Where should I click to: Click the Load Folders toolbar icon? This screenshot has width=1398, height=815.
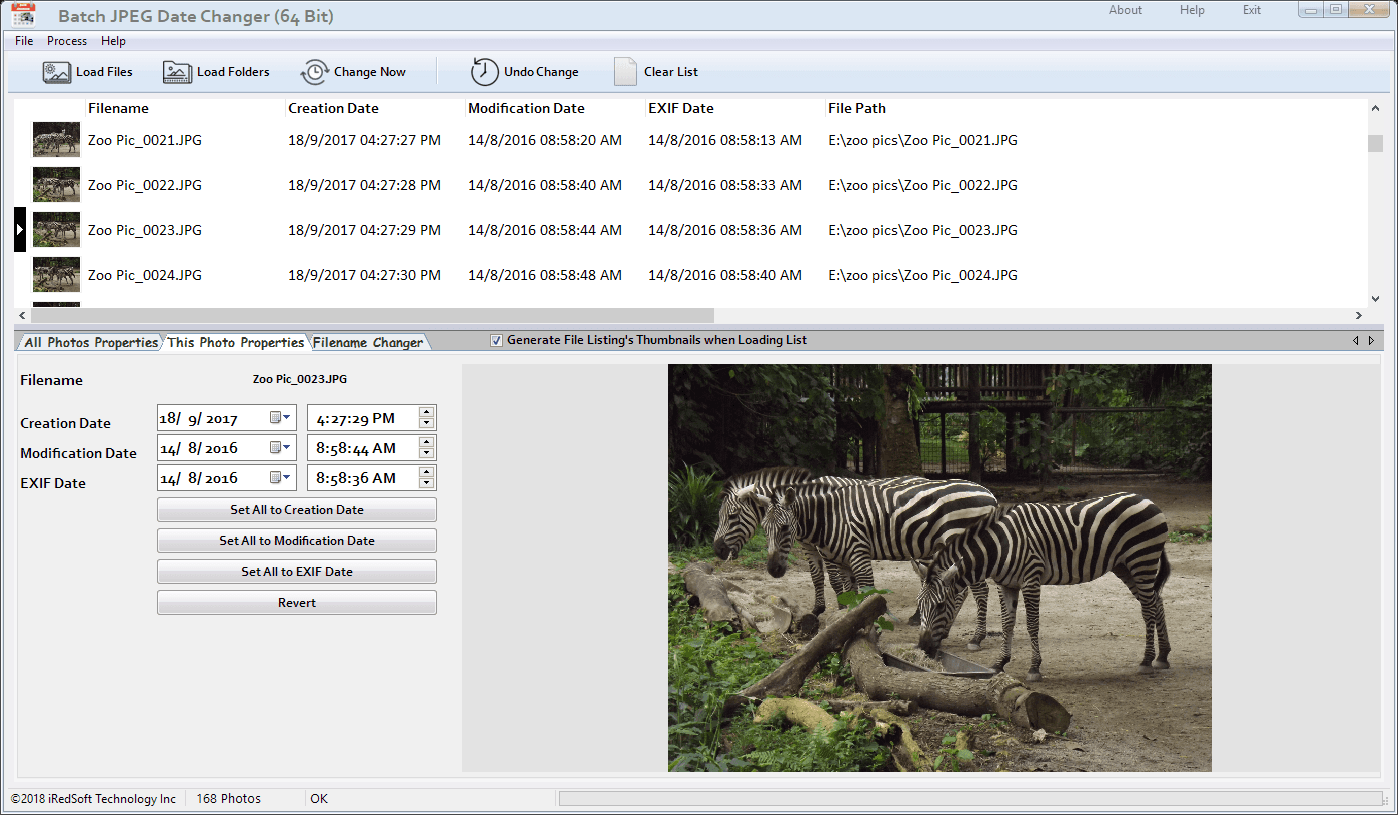[x=178, y=72]
